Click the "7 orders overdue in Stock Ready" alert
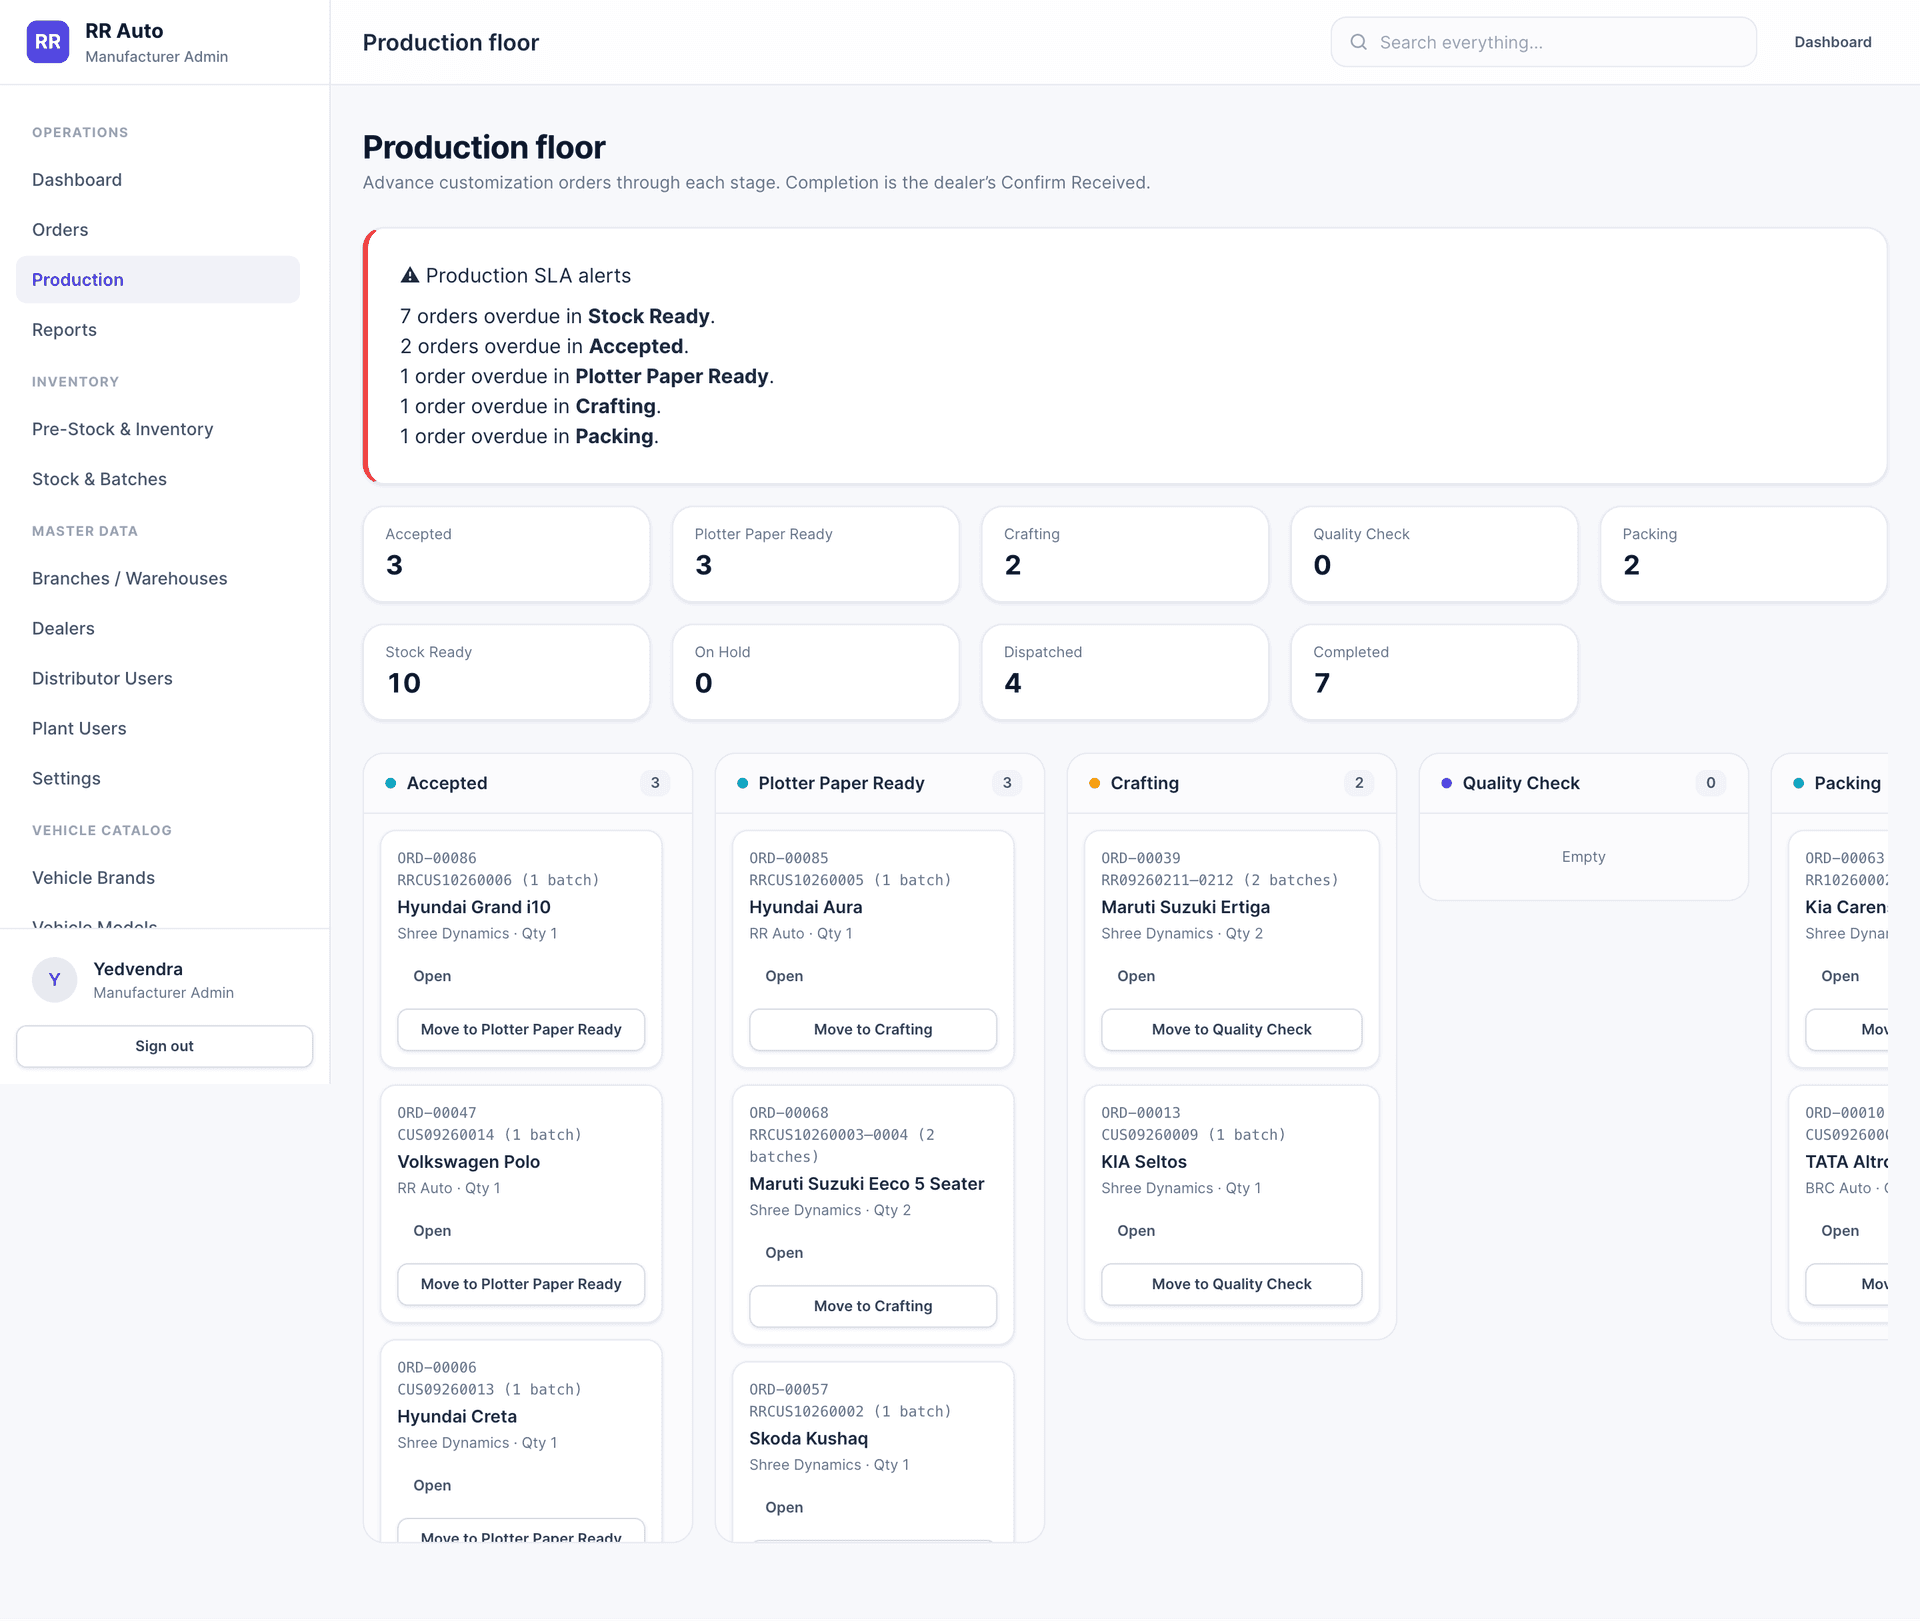1920x1621 pixels. (x=557, y=316)
